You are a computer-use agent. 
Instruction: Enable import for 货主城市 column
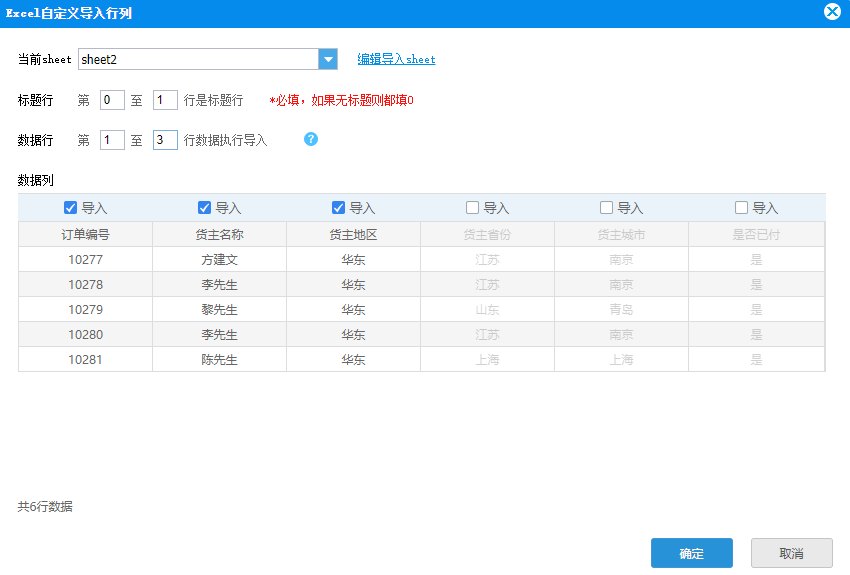[606, 208]
